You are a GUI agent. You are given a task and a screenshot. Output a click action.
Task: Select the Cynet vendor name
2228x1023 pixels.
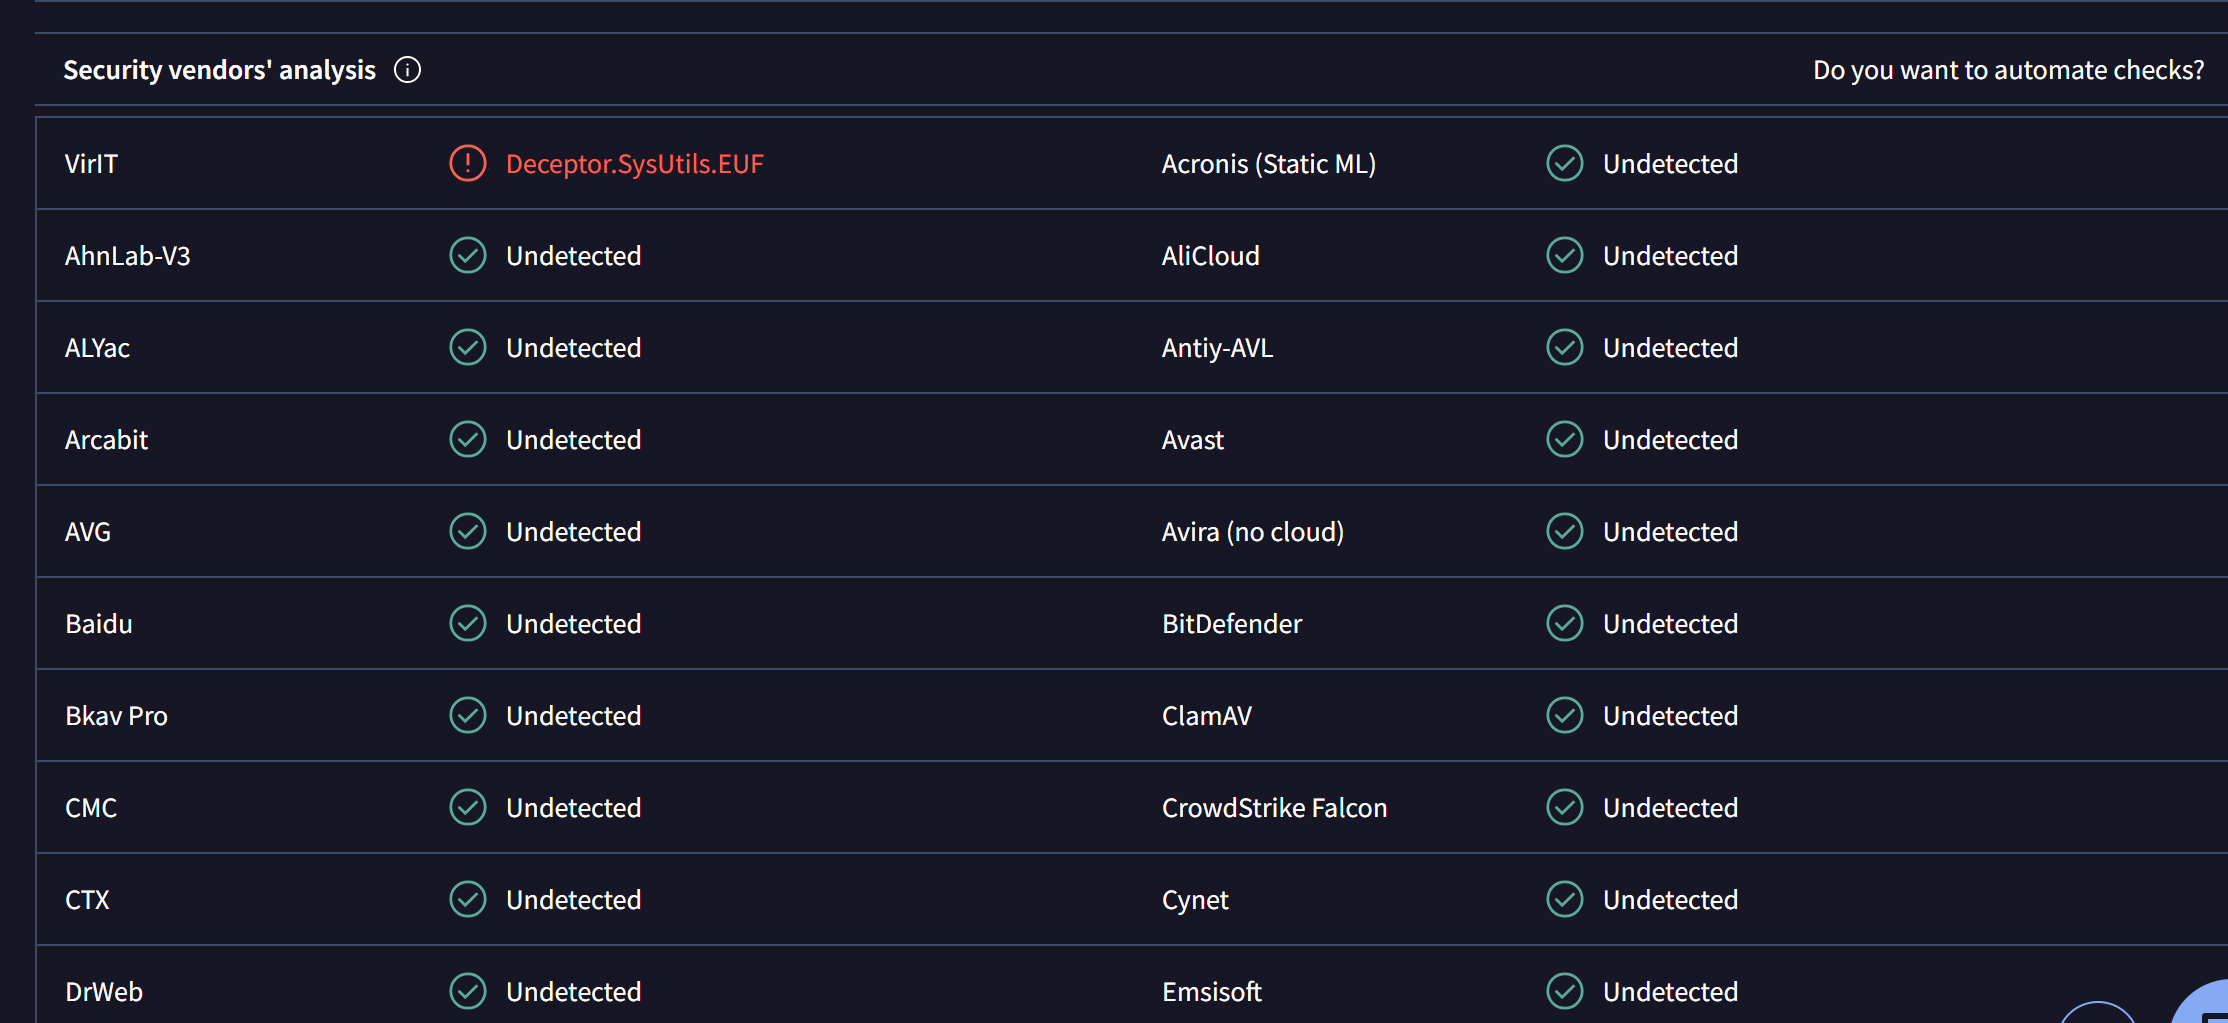pos(1194,900)
